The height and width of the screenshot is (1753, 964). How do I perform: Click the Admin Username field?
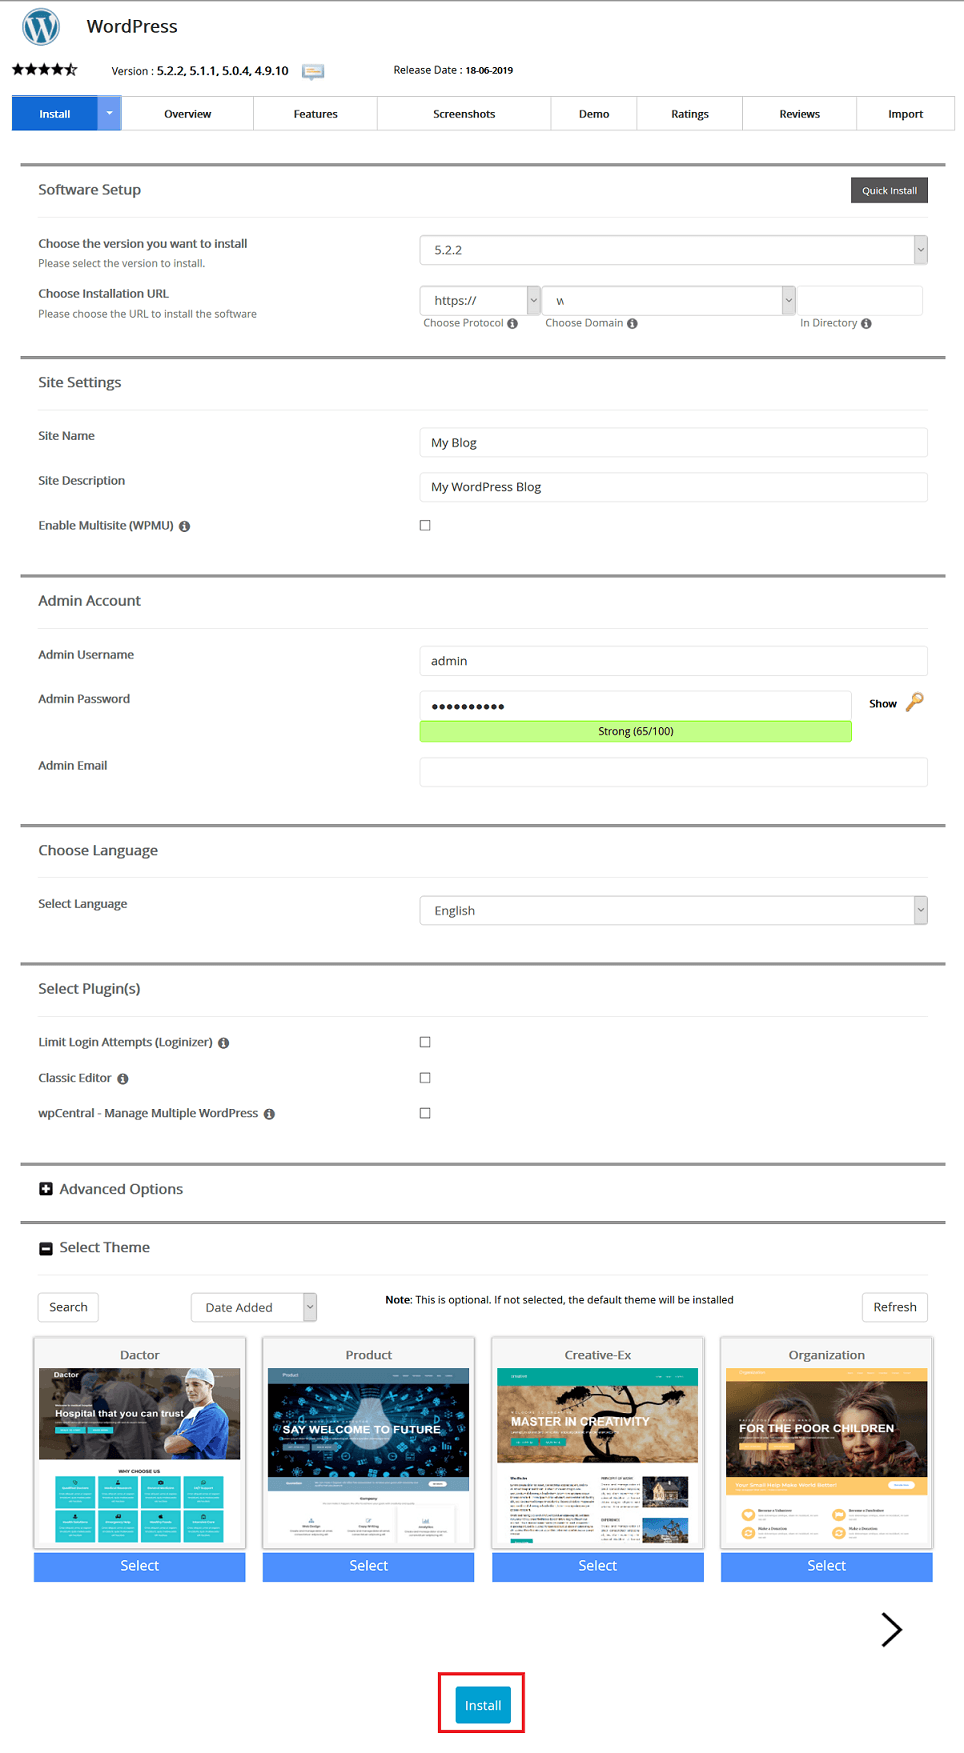tap(673, 661)
